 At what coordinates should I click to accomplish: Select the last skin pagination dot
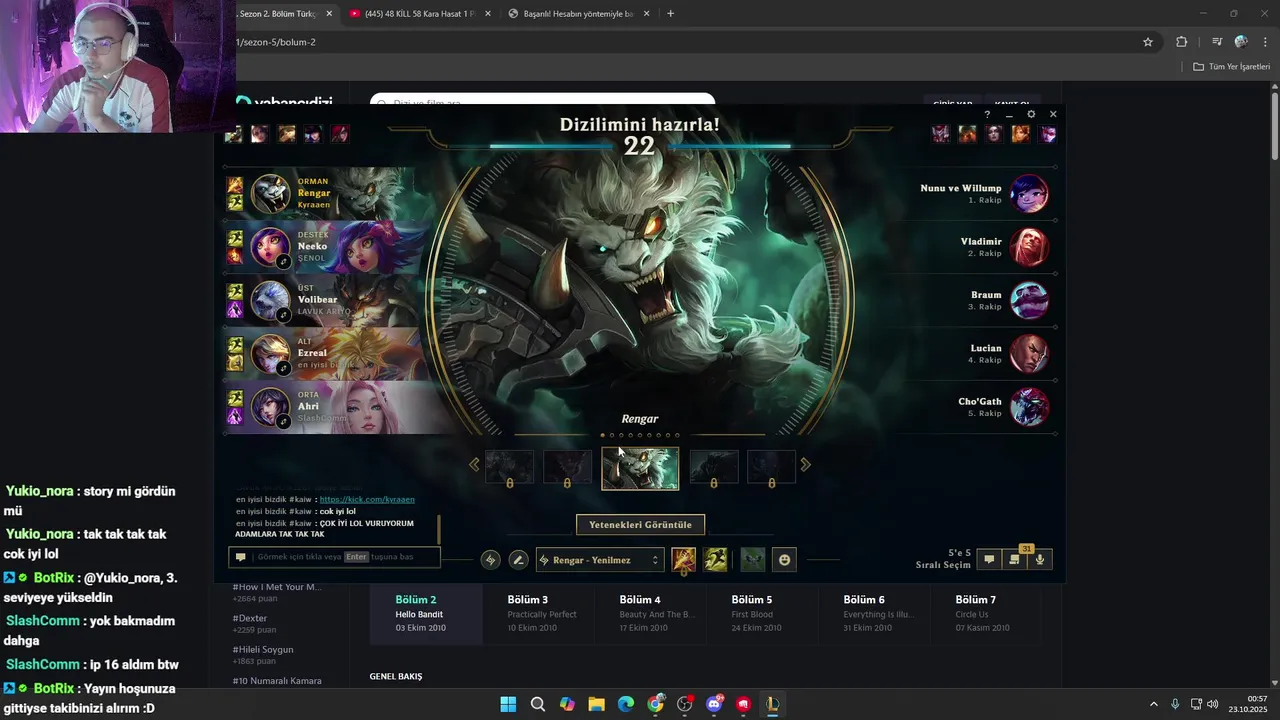[677, 435]
